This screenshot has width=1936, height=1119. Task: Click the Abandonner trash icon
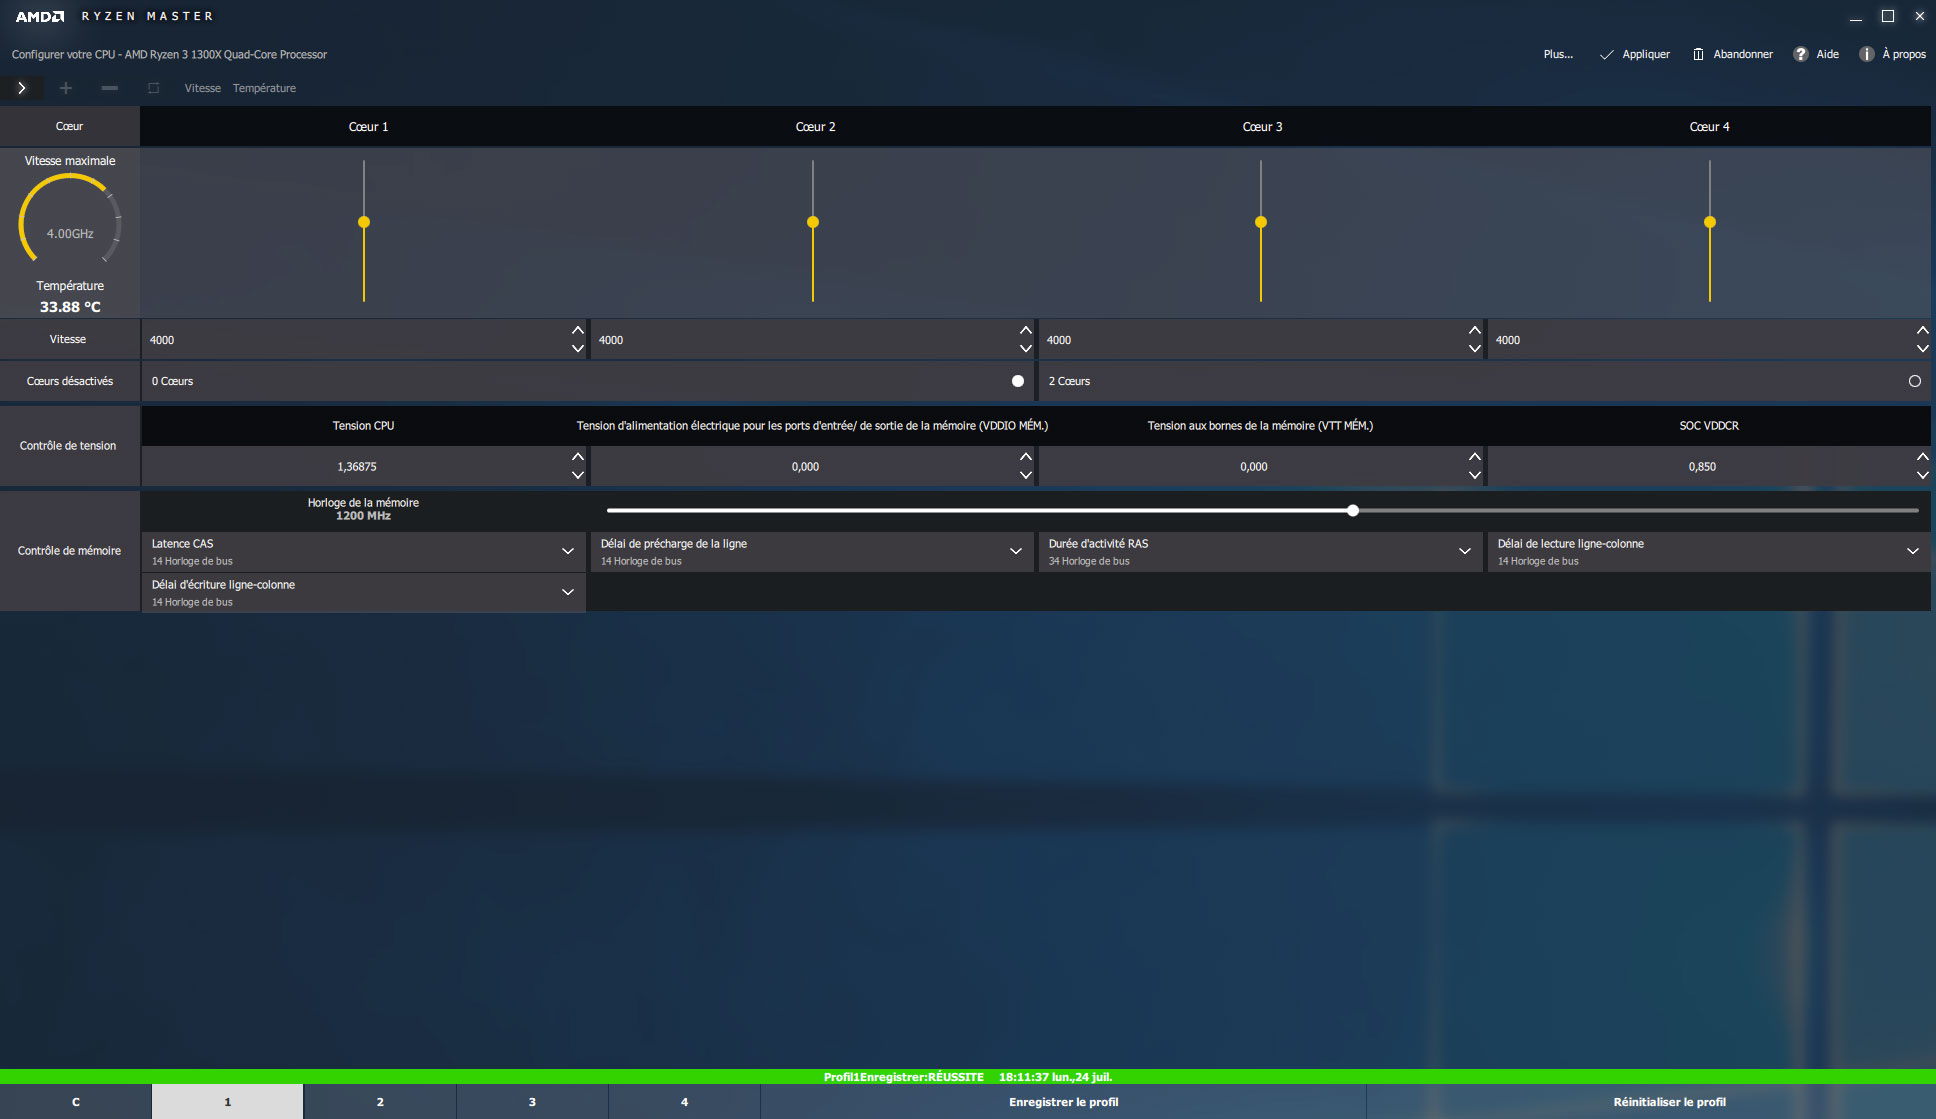tap(1698, 55)
